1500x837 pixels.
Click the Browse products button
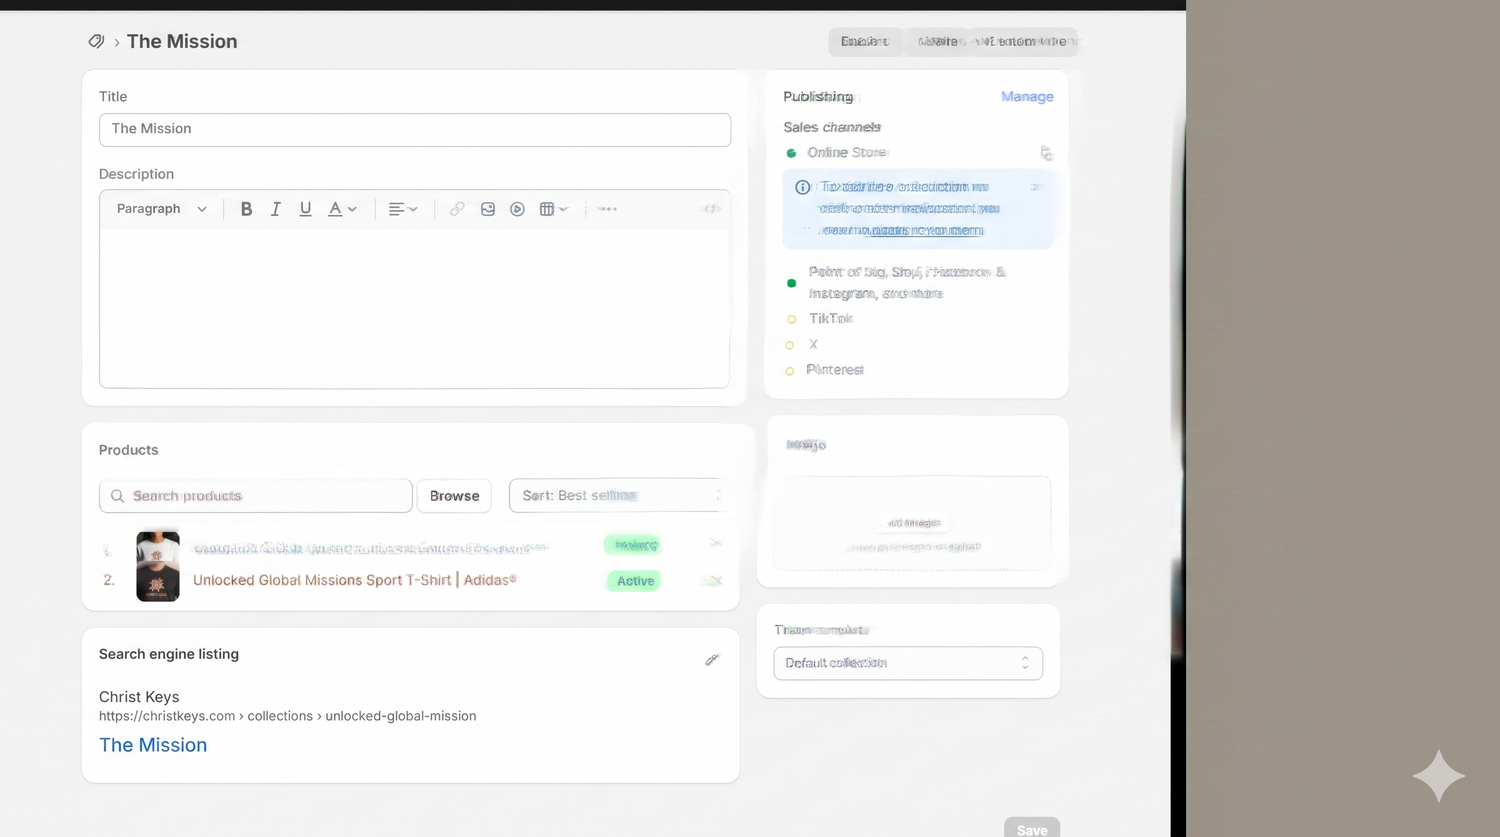[x=454, y=496]
